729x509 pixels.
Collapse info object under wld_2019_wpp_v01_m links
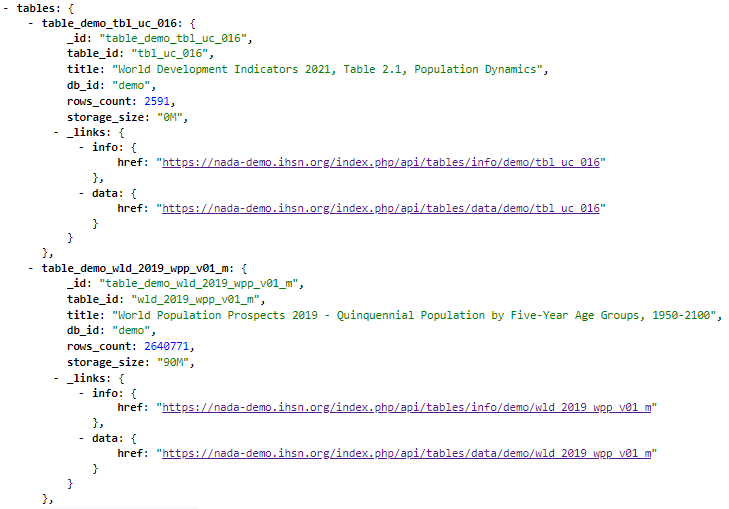(x=81, y=393)
